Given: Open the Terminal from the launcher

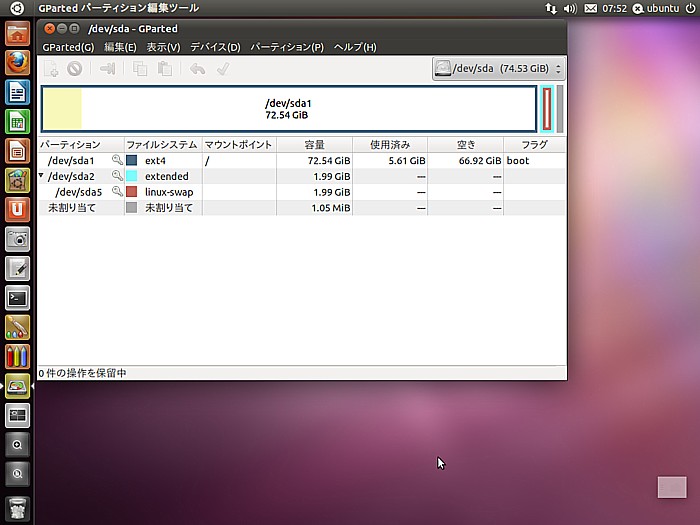Looking at the screenshot, I should point(17,298).
